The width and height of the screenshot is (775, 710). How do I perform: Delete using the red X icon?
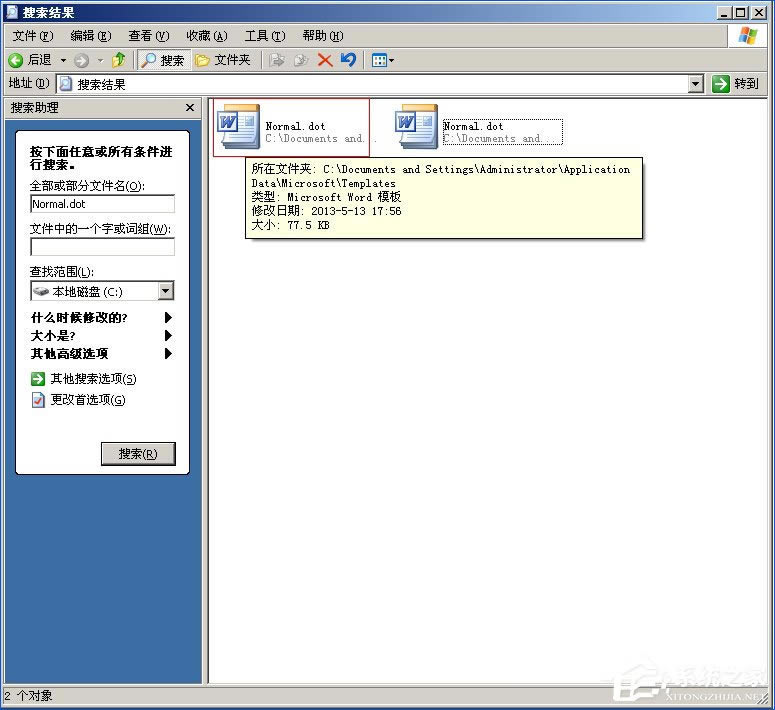pyautogui.click(x=325, y=60)
